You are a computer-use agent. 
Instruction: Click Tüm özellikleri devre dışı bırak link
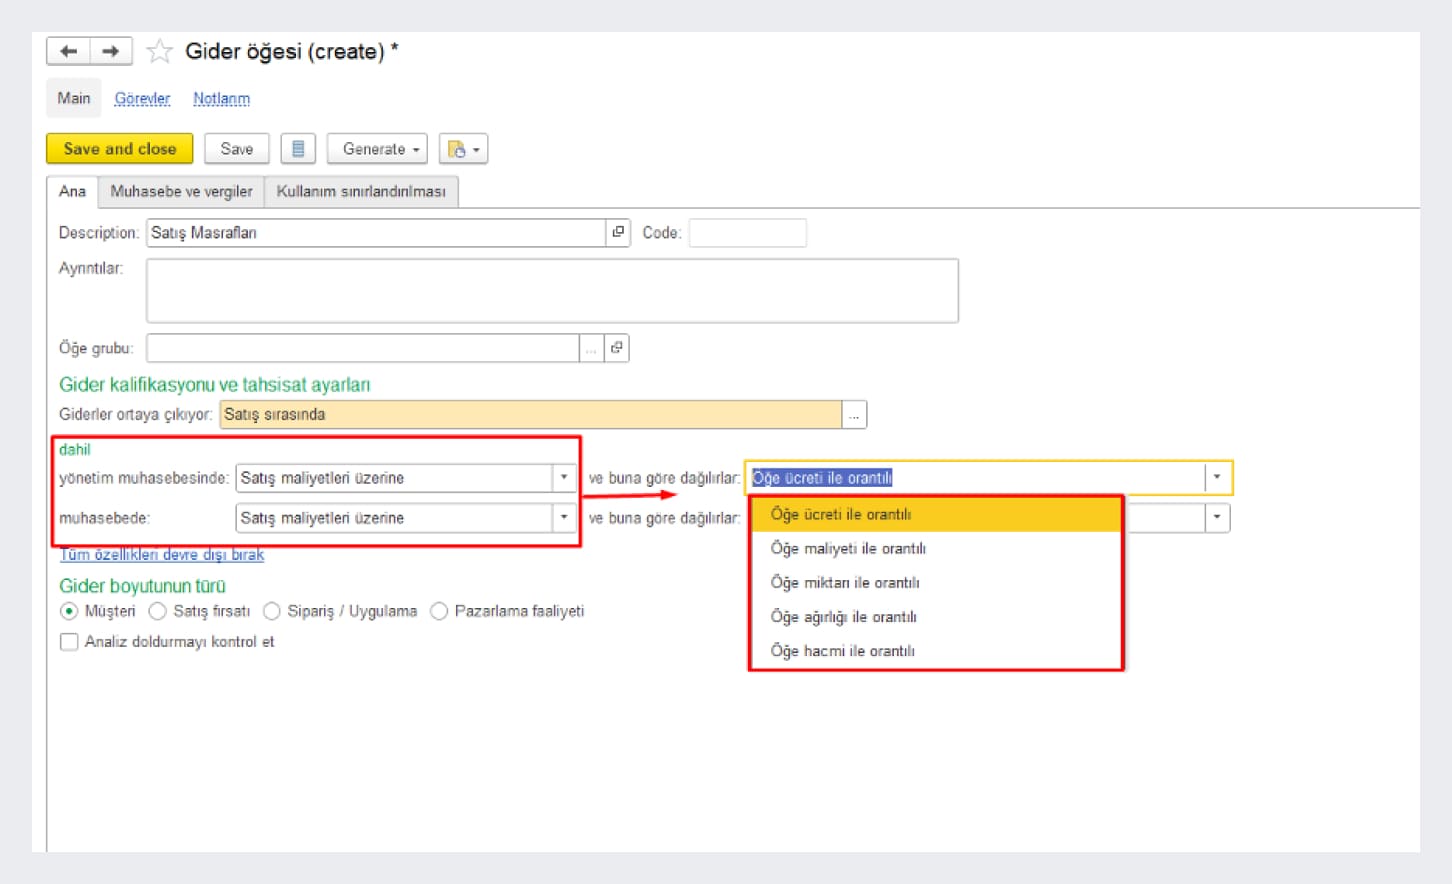(162, 555)
